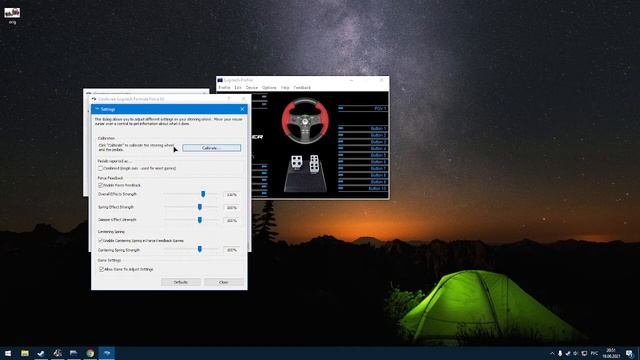The width and height of the screenshot is (640, 360).
Task: Open Google Chrome from the taskbar
Action: (x=90, y=353)
